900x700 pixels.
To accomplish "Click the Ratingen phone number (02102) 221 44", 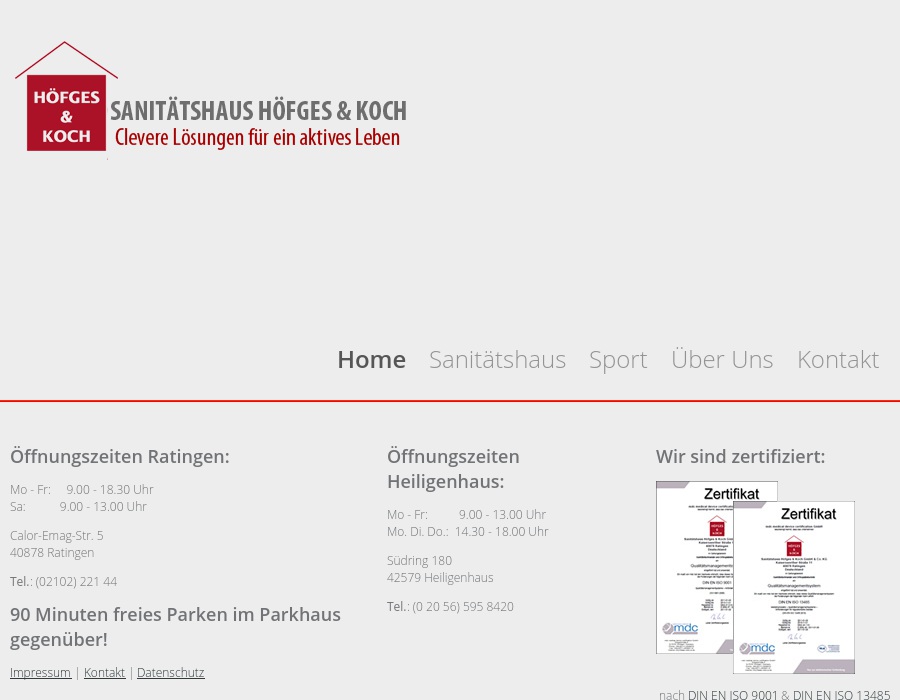I will point(76,582).
